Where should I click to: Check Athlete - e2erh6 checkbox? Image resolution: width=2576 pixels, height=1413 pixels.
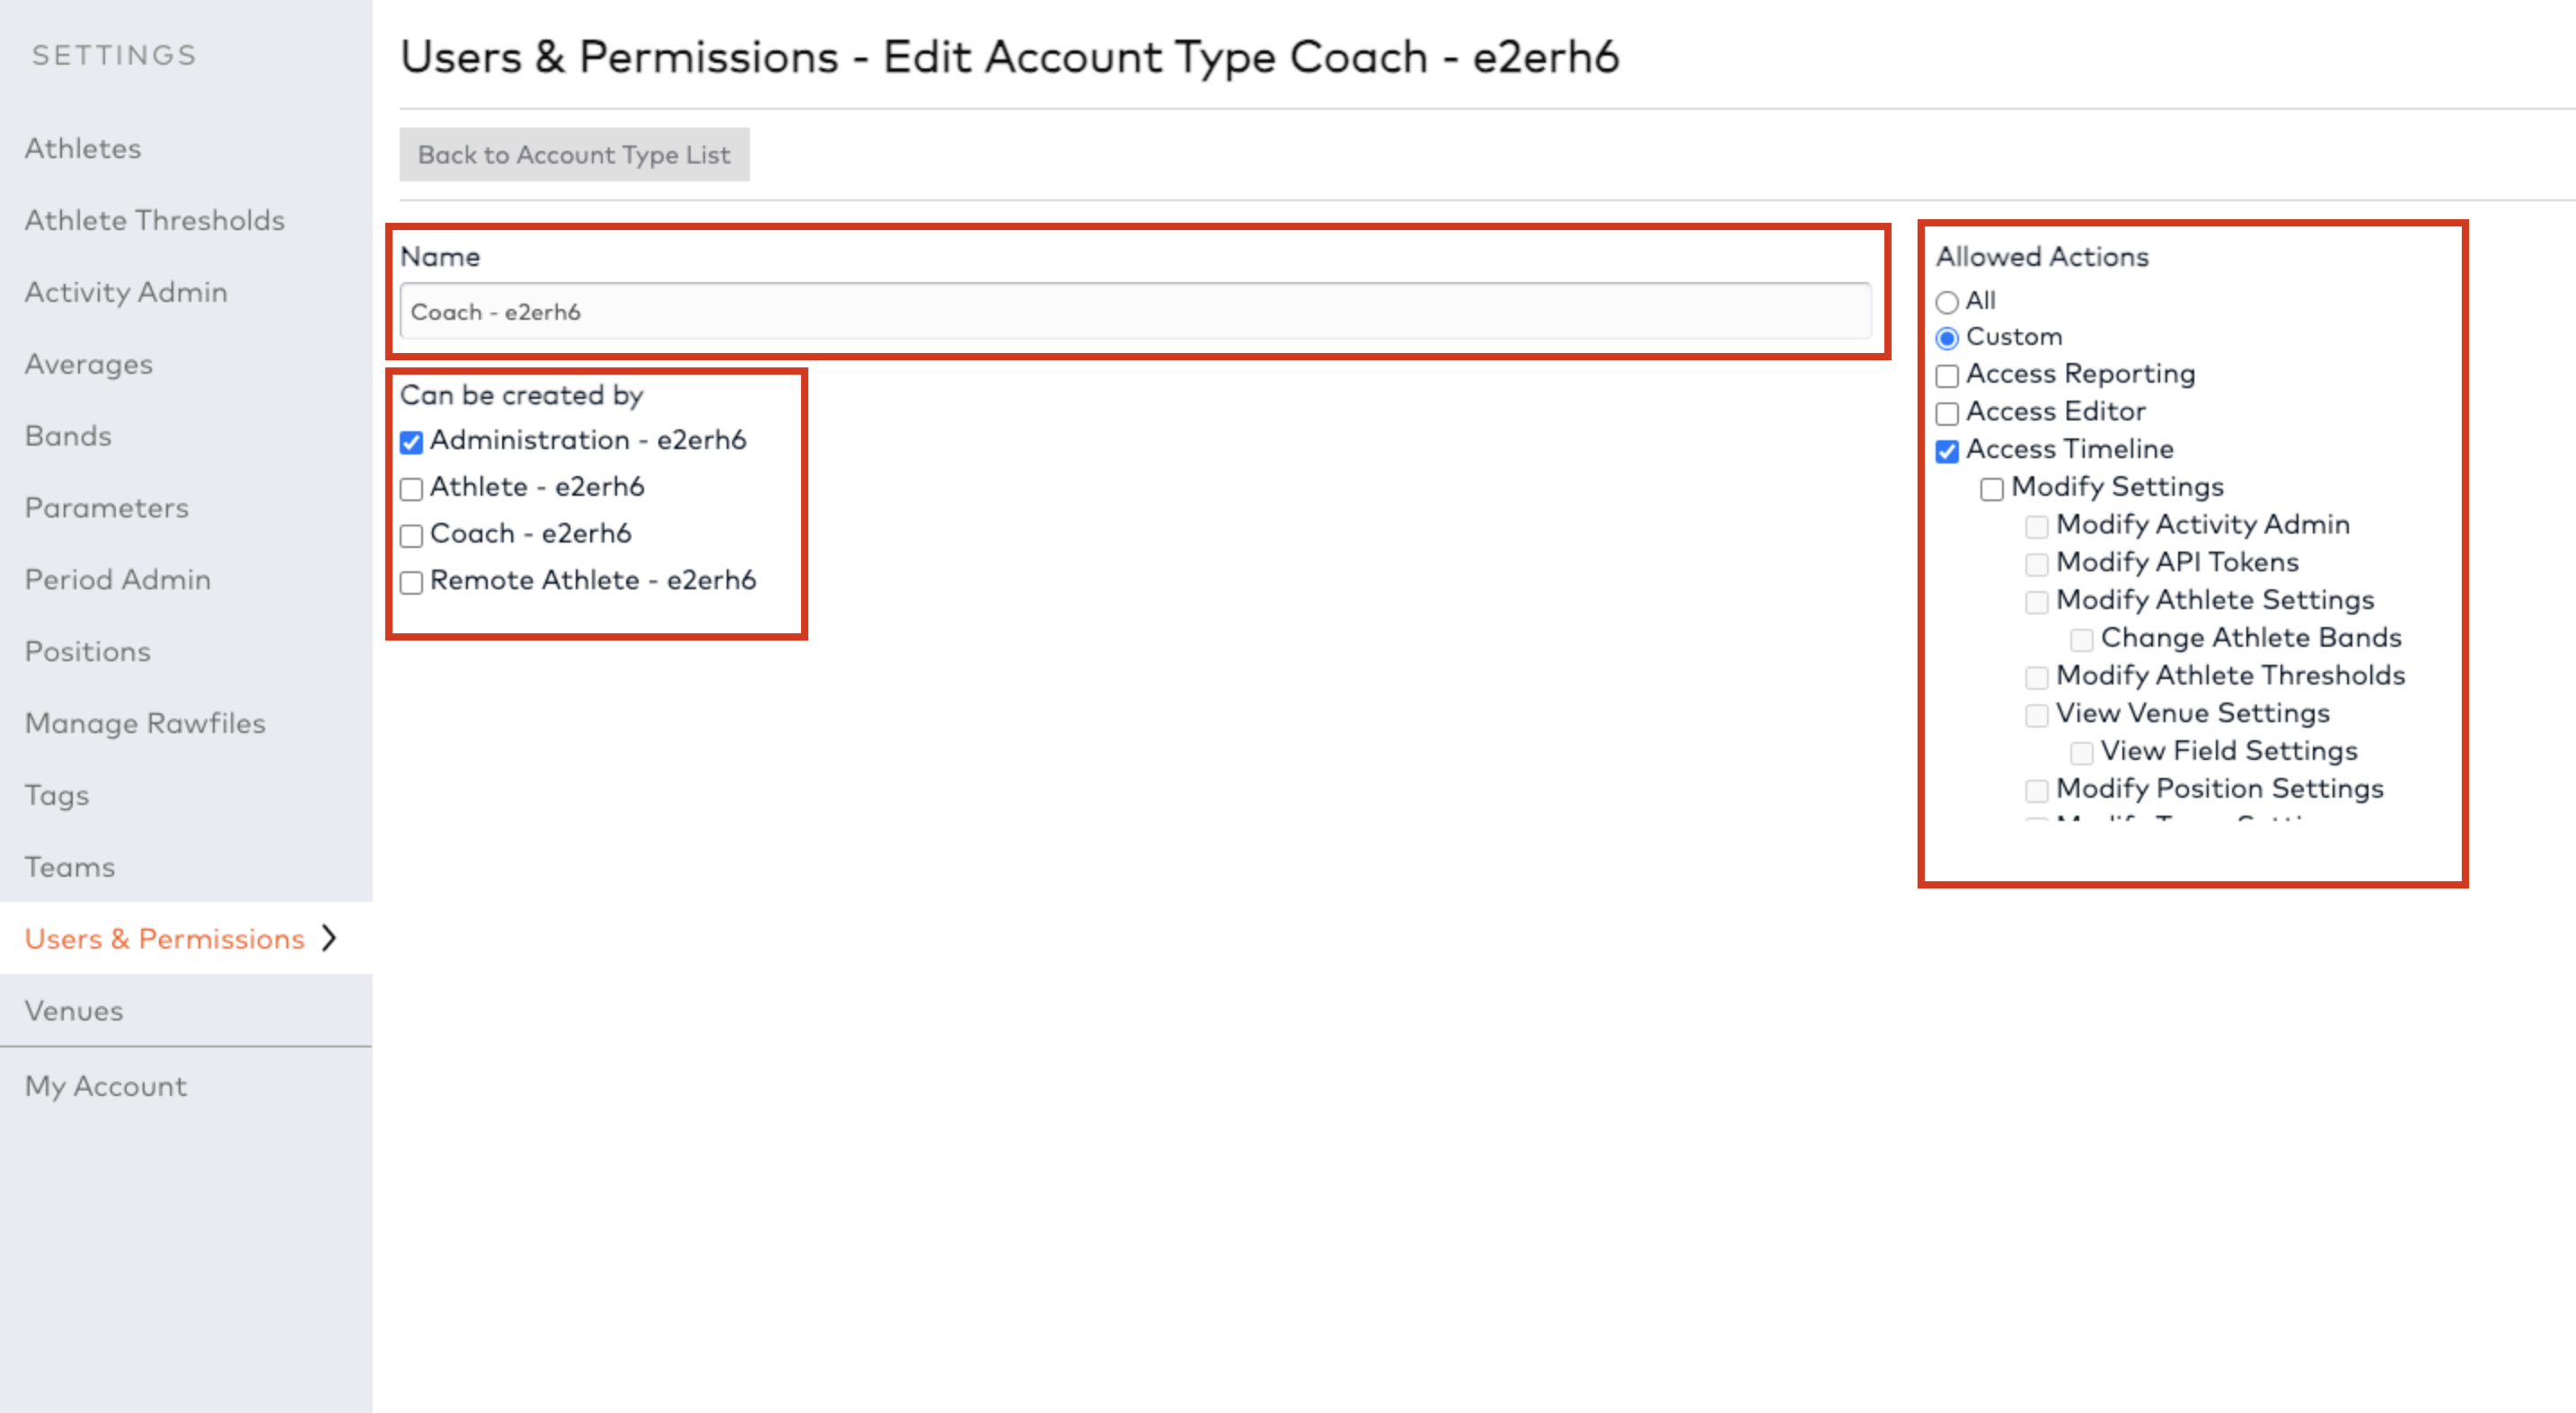(x=411, y=489)
